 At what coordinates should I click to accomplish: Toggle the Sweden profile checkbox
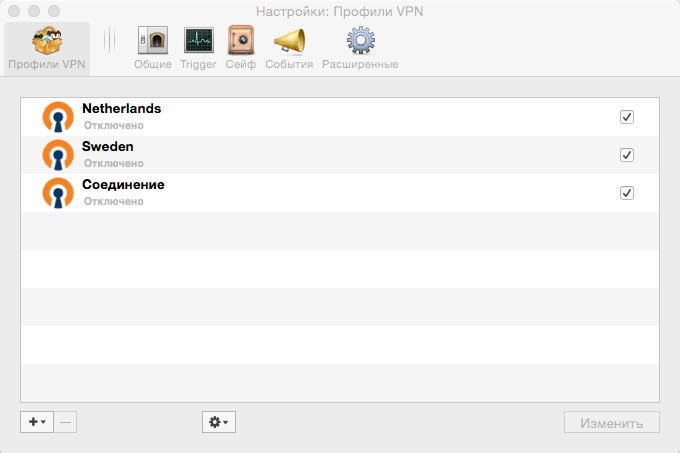(x=627, y=155)
